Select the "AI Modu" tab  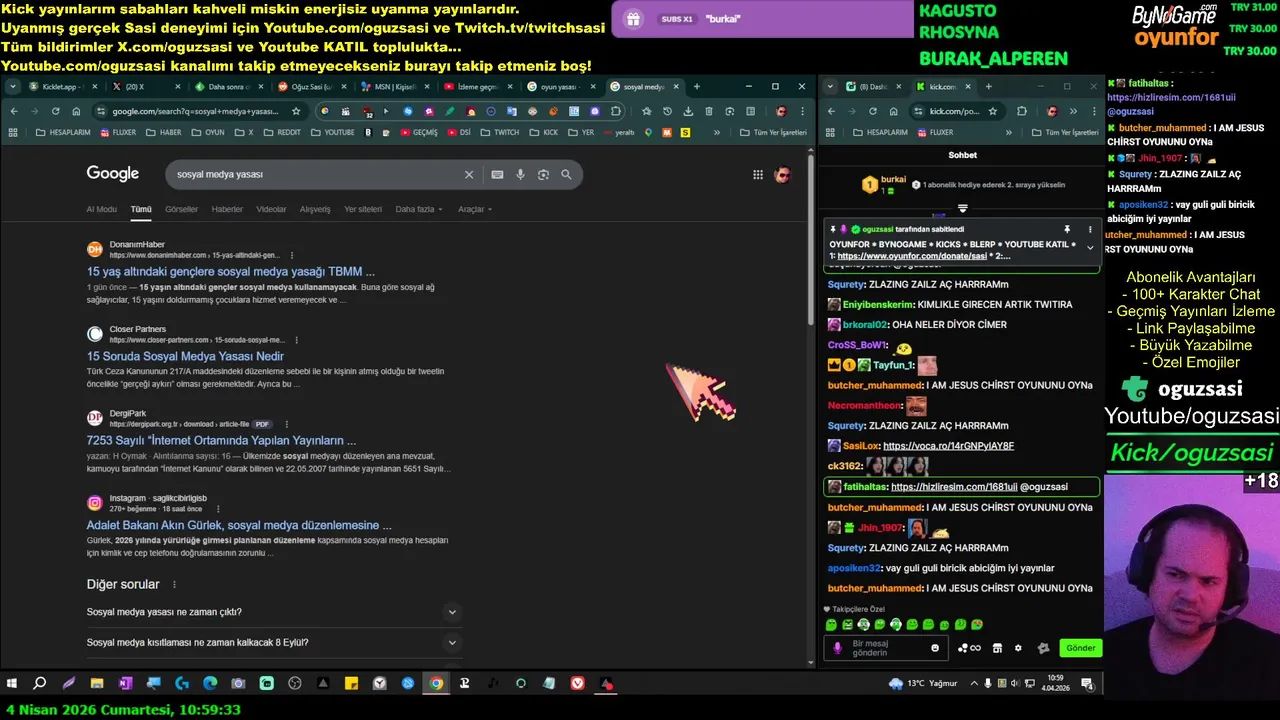click(101, 209)
